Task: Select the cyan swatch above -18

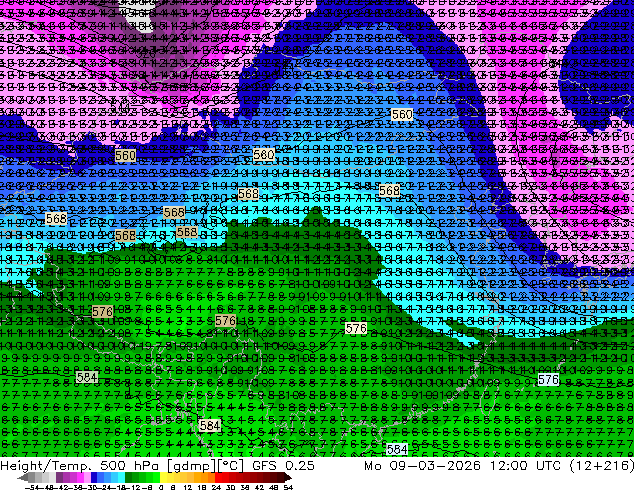Action: click(x=122, y=478)
